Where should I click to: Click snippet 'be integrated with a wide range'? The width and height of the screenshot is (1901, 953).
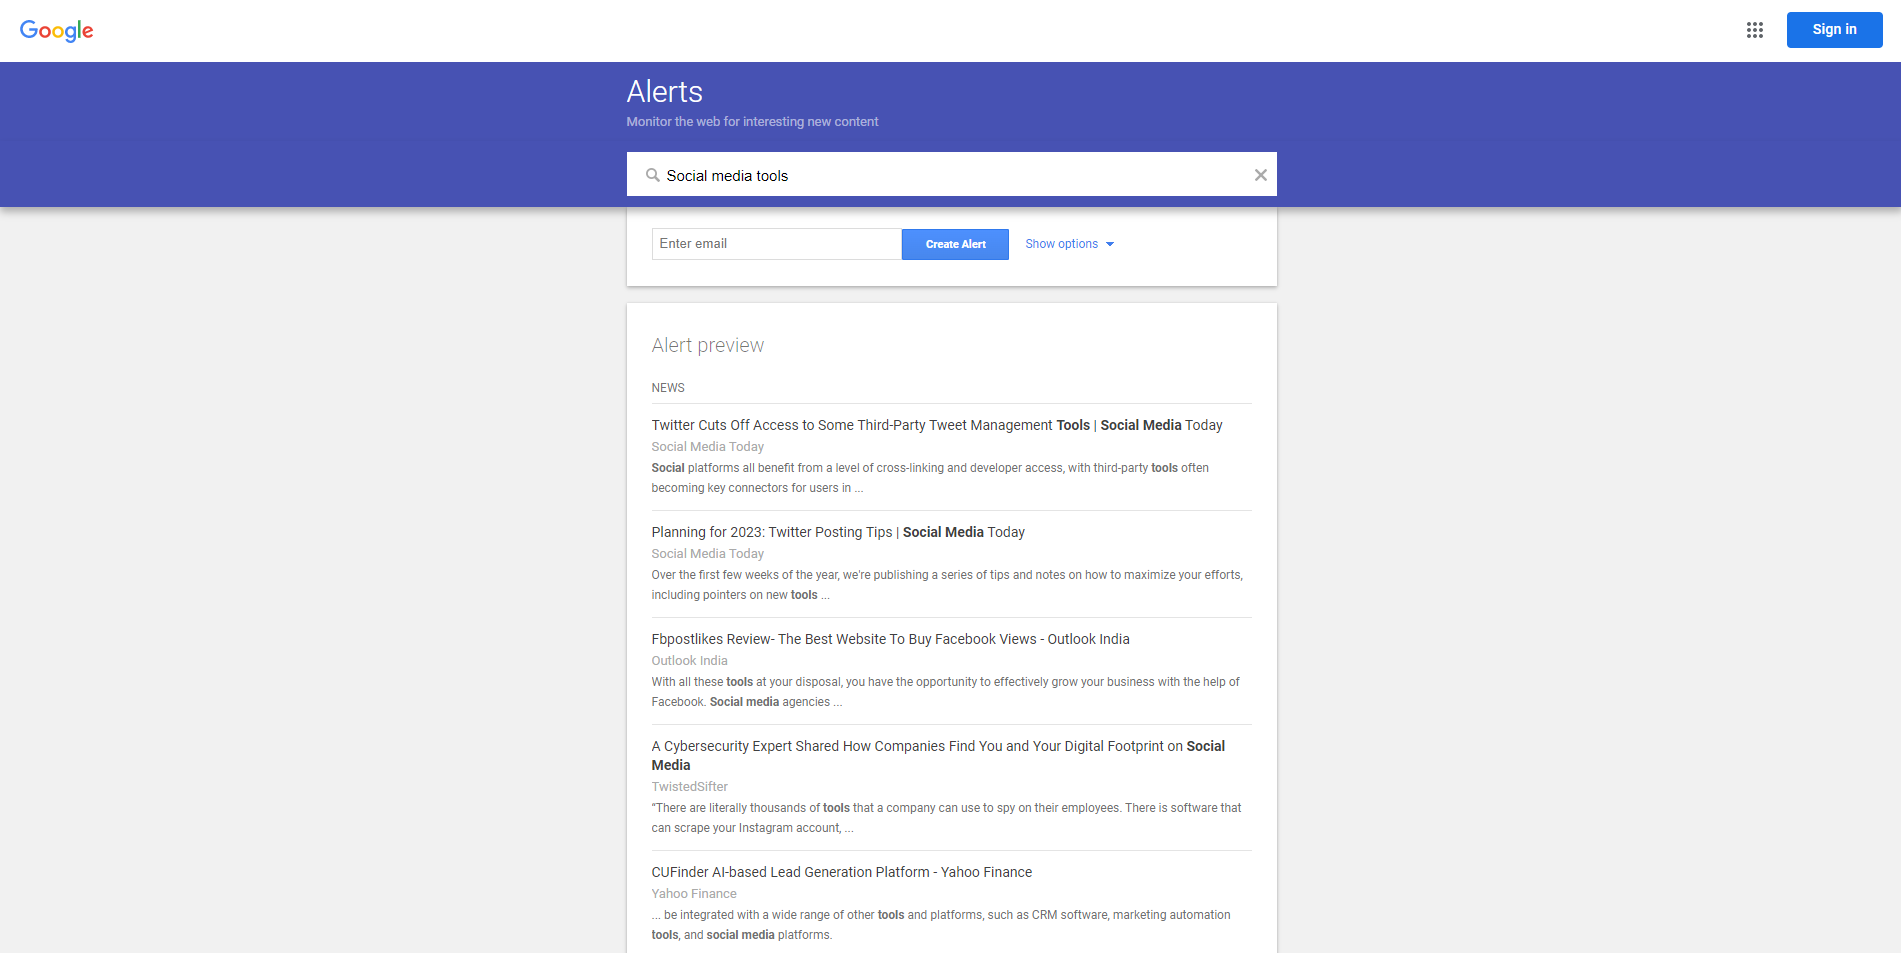click(x=941, y=925)
